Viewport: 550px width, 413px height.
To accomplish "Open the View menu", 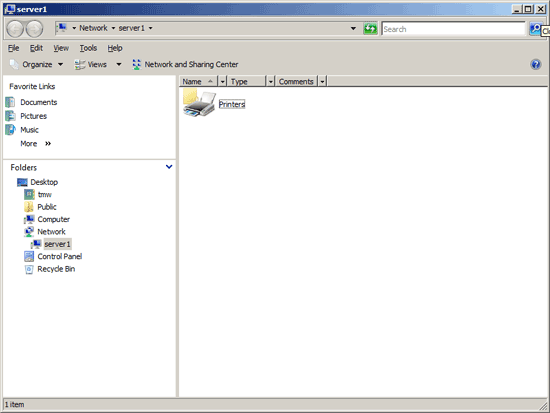I will [x=61, y=48].
